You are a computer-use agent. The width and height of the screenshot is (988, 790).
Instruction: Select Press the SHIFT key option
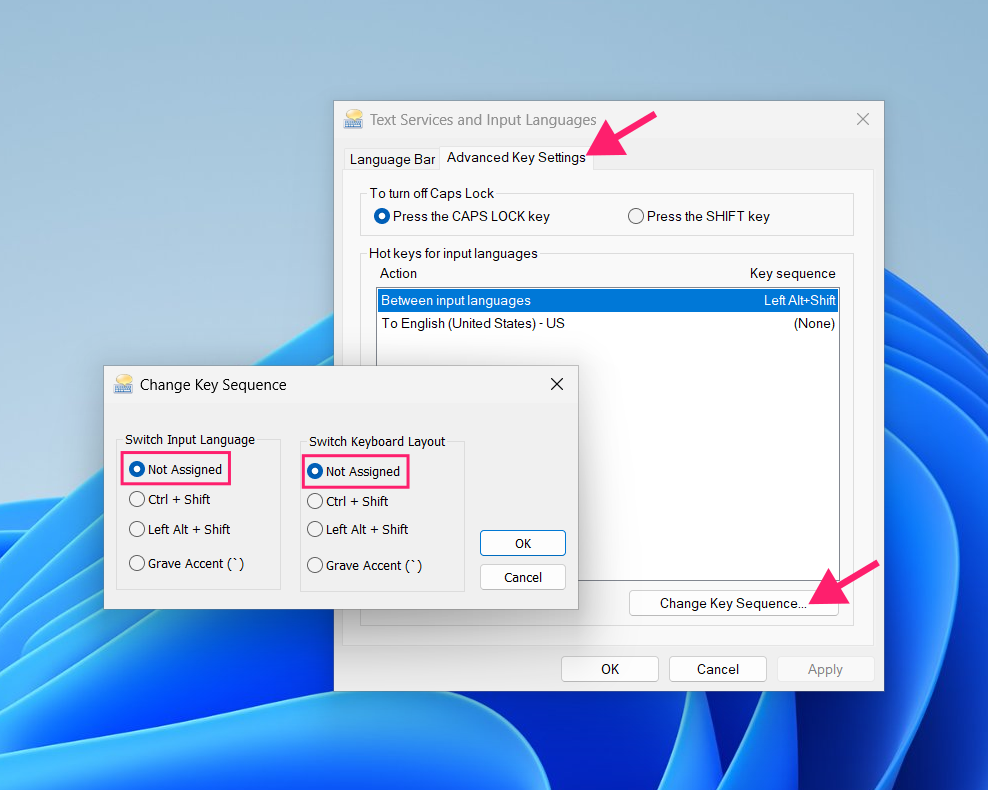pyautogui.click(x=699, y=216)
